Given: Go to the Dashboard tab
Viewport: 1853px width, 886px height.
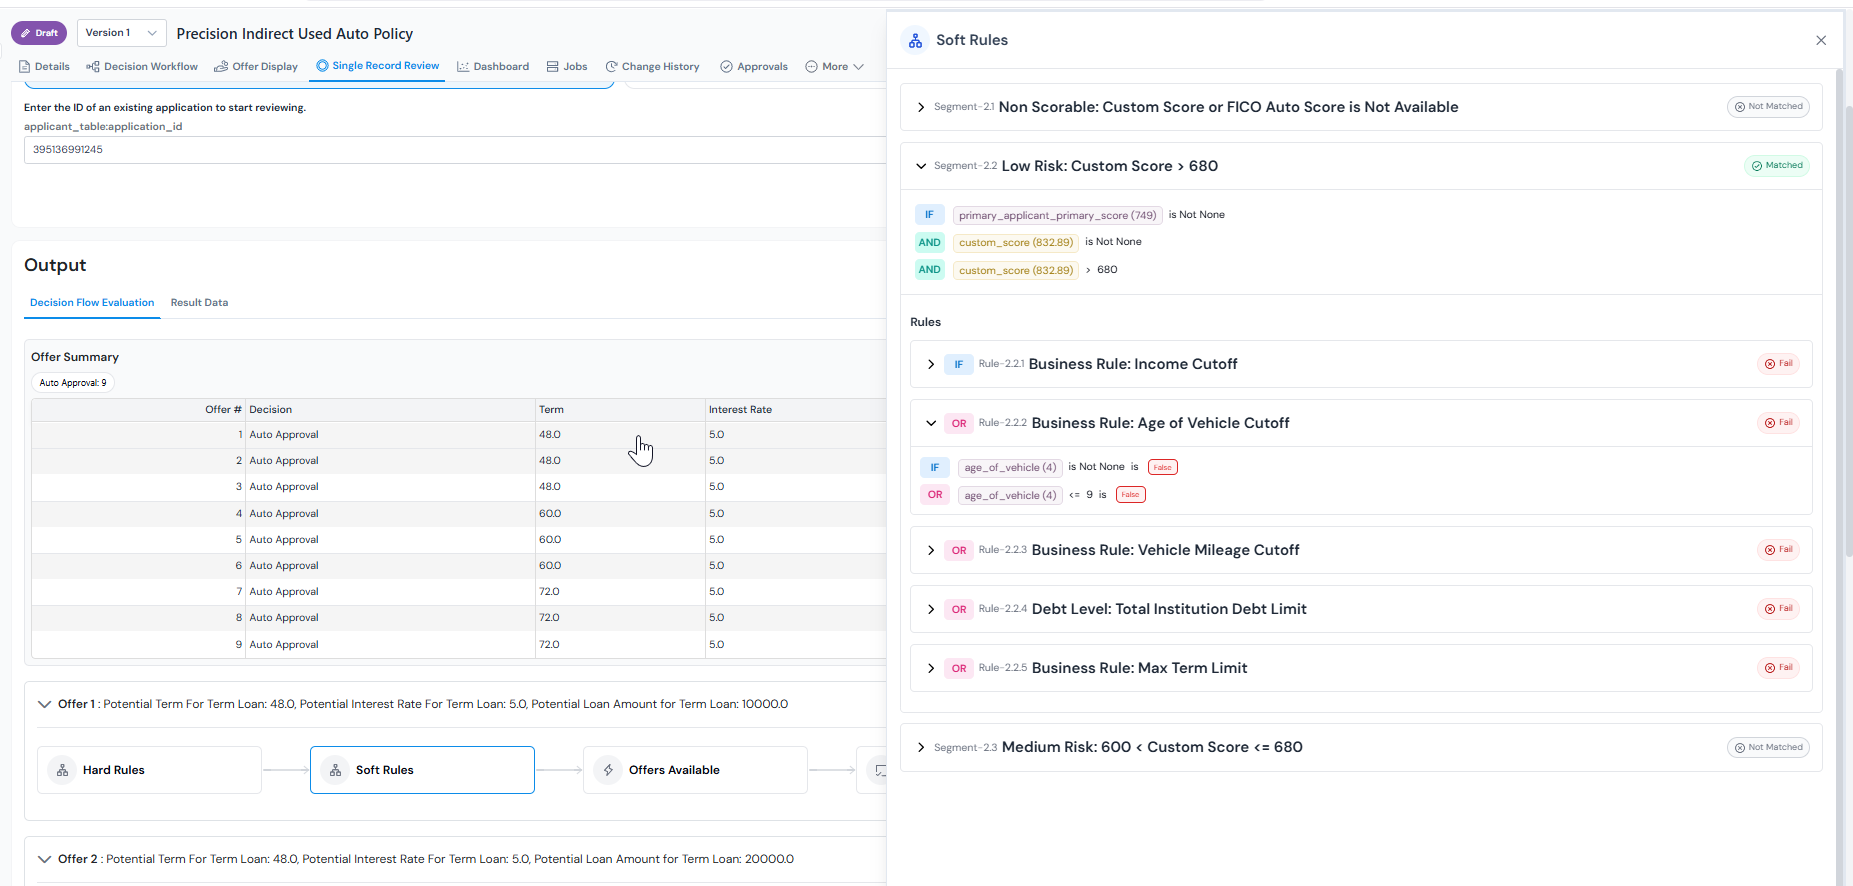Looking at the screenshot, I should [493, 67].
